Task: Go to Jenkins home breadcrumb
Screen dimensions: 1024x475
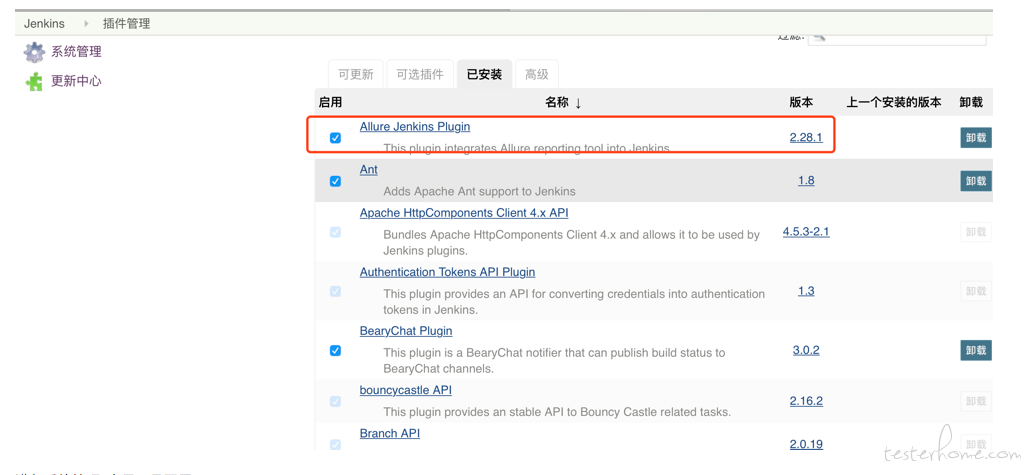Action: click(x=44, y=24)
